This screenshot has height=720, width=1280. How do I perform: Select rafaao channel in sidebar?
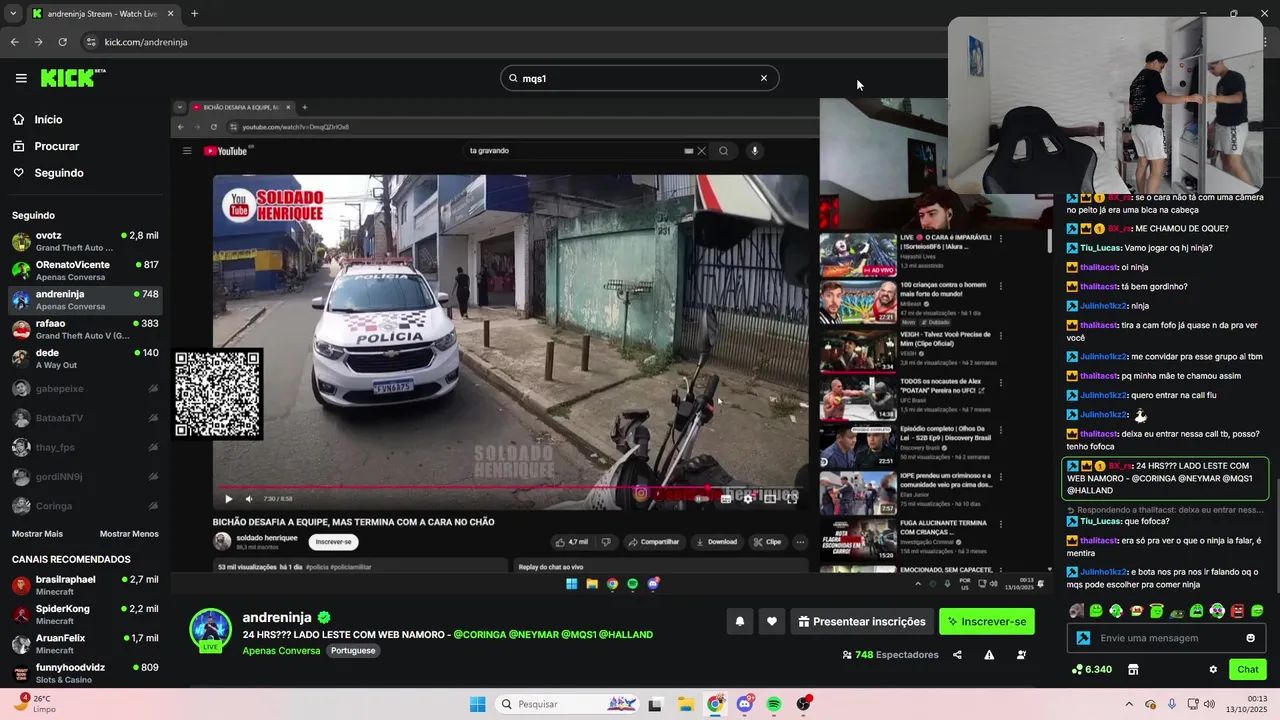tap(85, 329)
